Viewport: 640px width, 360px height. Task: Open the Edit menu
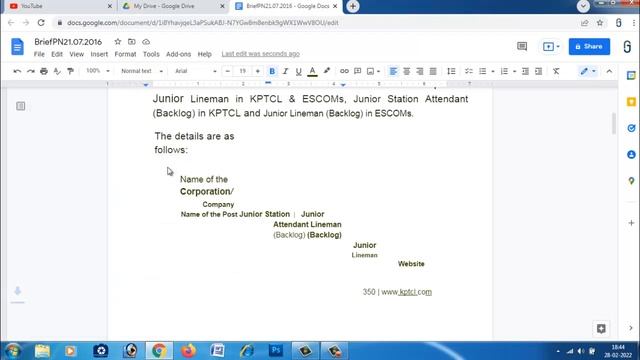coord(57,54)
